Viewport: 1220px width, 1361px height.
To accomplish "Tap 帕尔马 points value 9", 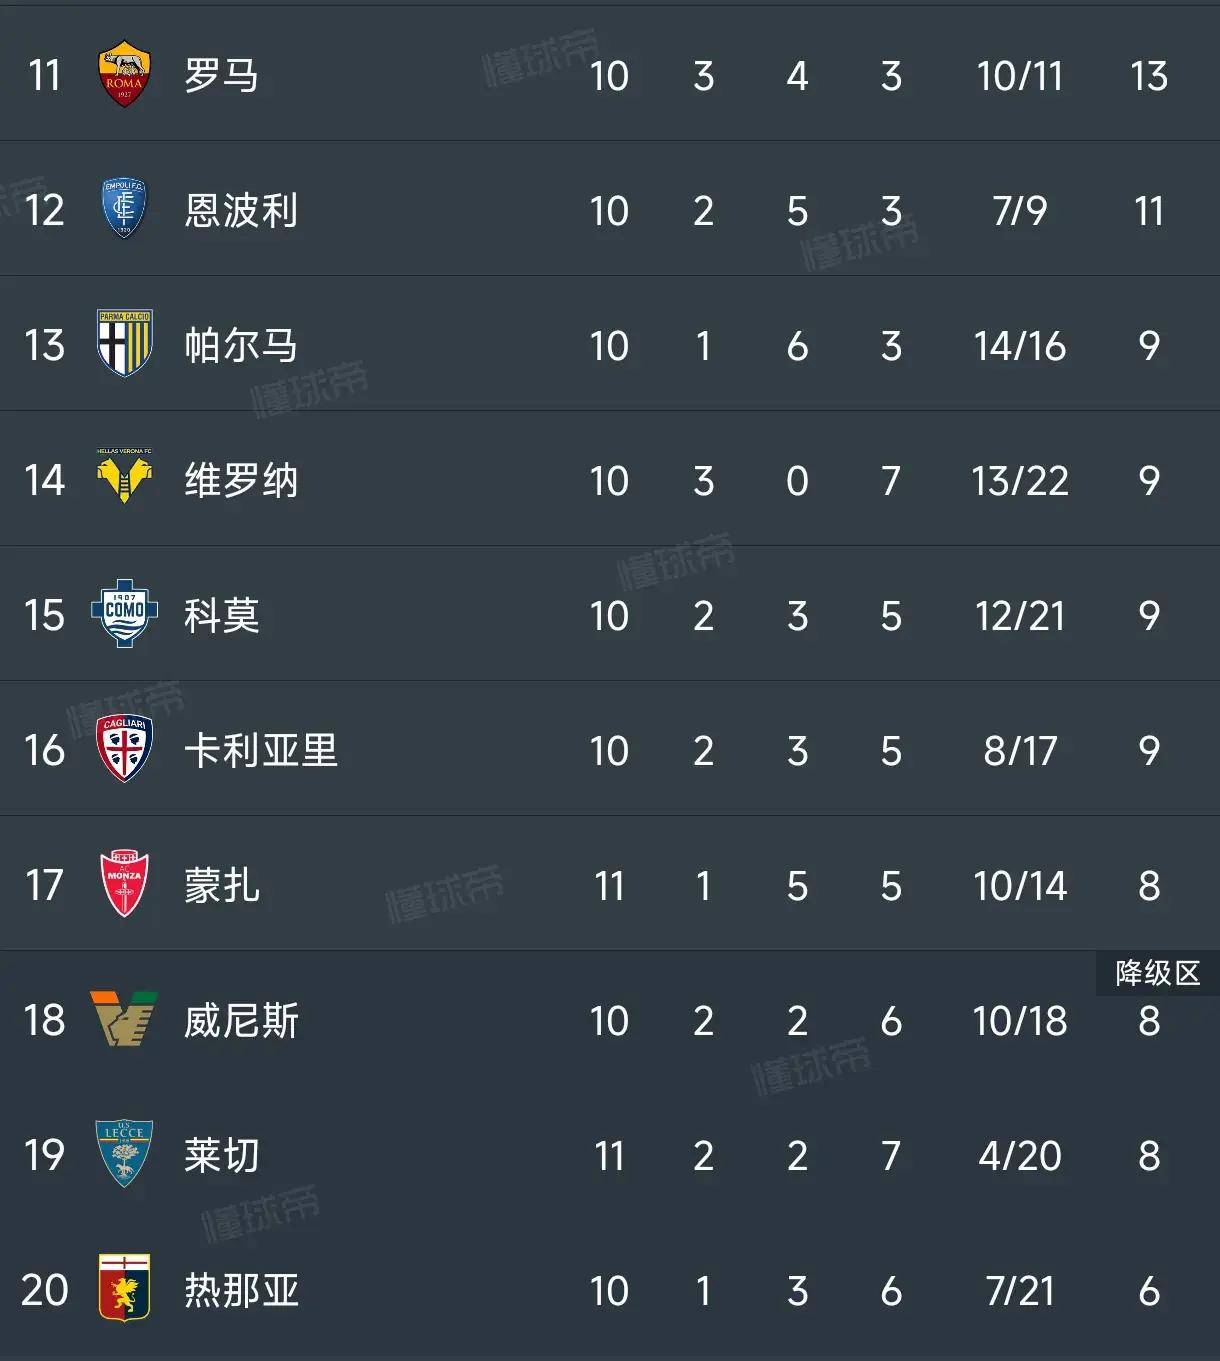I will tap(1149, 346).
